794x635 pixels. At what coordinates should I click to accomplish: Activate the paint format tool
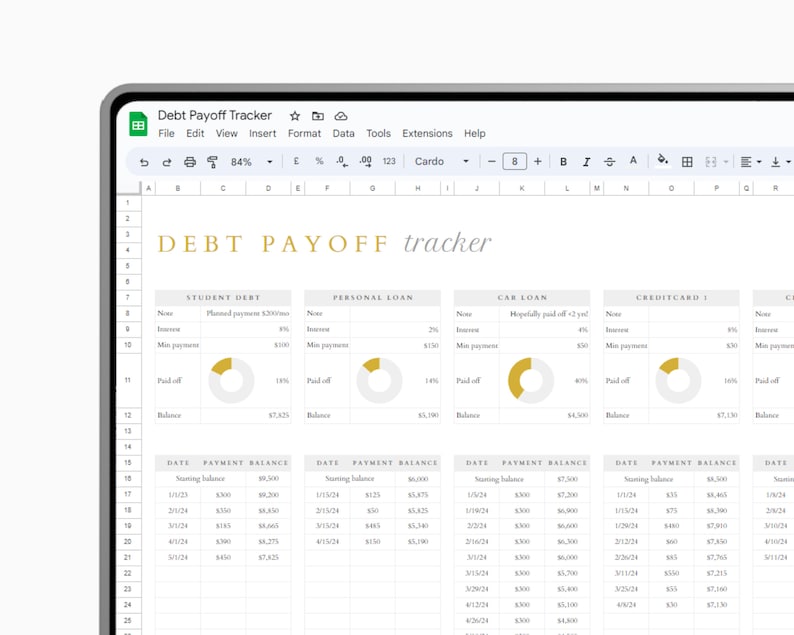[213, 162]
